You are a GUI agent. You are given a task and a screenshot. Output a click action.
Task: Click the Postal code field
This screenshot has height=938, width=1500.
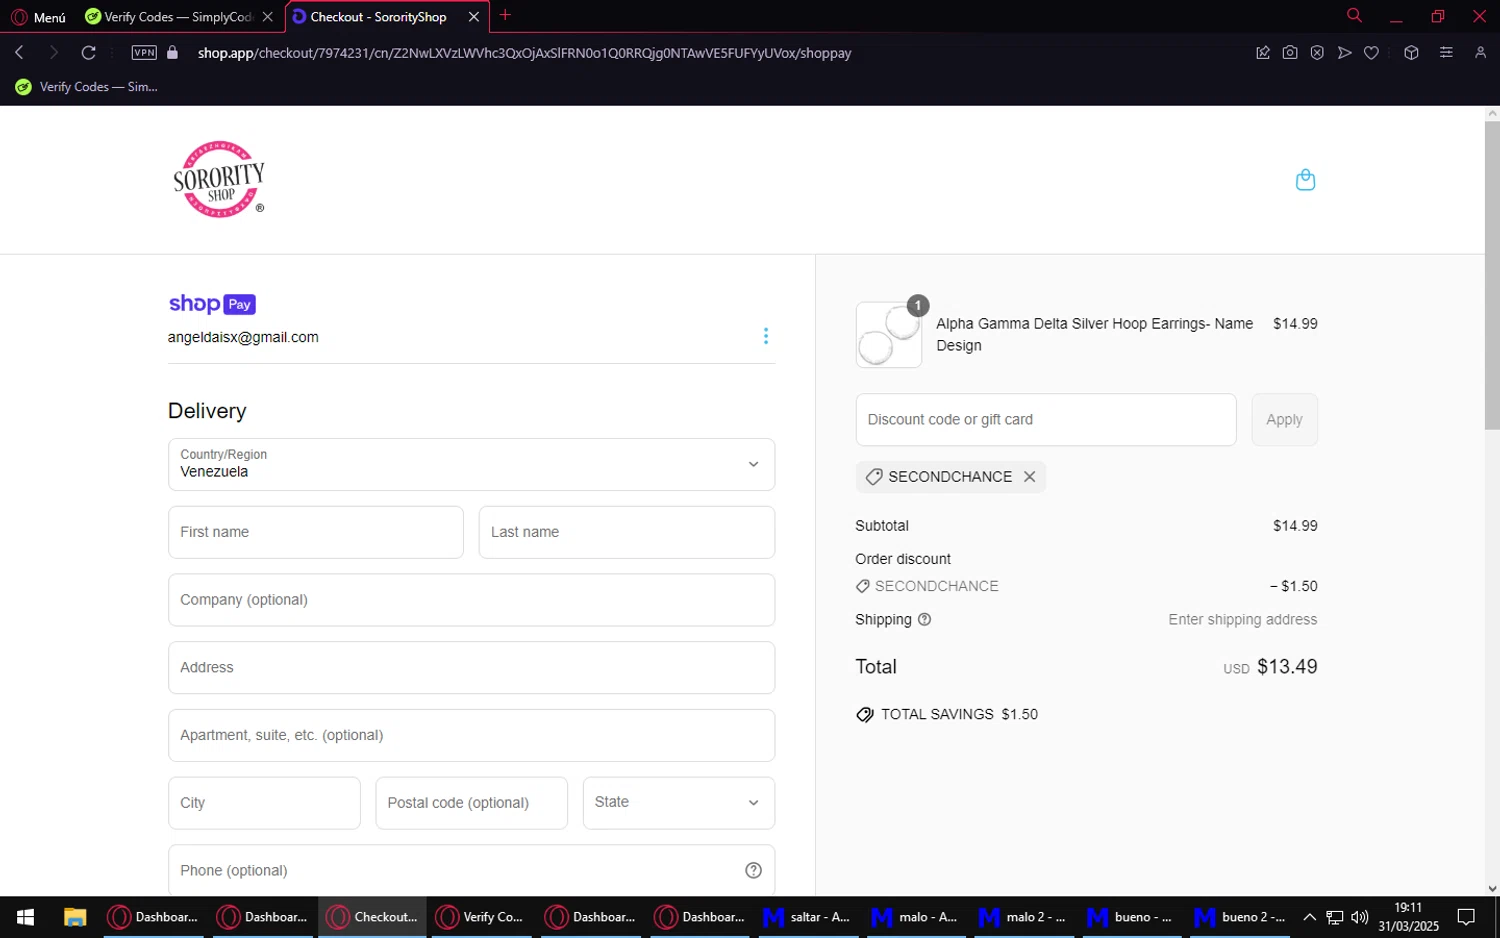[x=471, y=803]
